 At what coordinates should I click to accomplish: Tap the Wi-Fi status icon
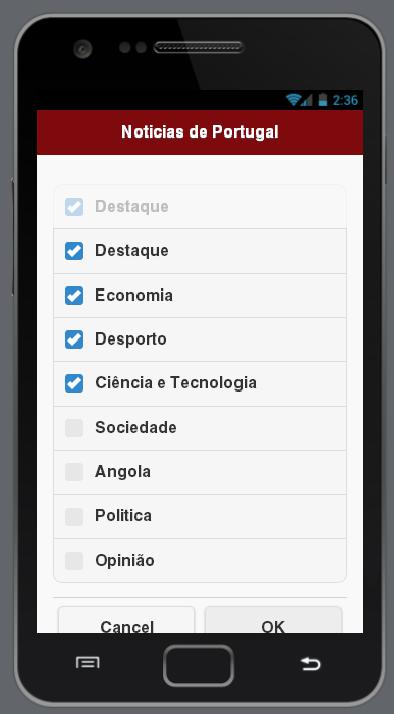(293, 99)
